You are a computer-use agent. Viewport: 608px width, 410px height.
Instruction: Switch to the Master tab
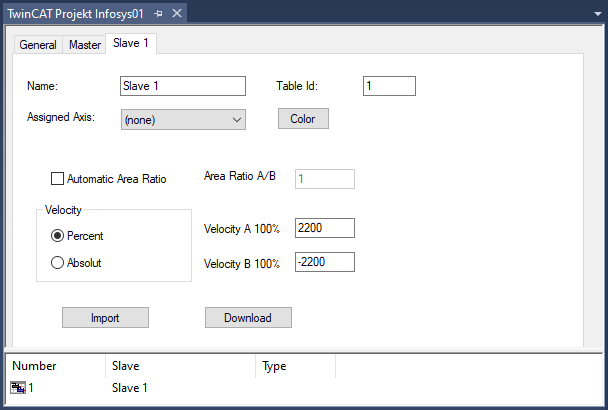pyautogui.click(x=85, y=45)
